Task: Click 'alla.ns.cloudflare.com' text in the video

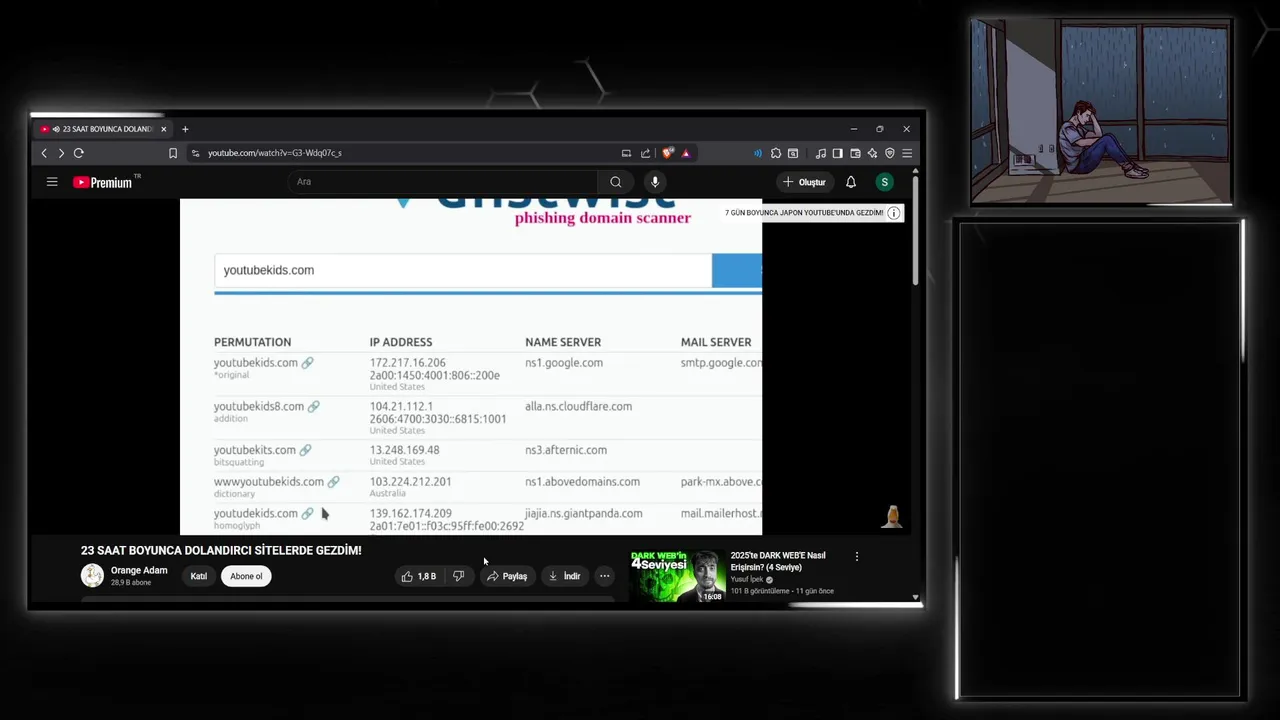Action: click(x=579, y=406)
